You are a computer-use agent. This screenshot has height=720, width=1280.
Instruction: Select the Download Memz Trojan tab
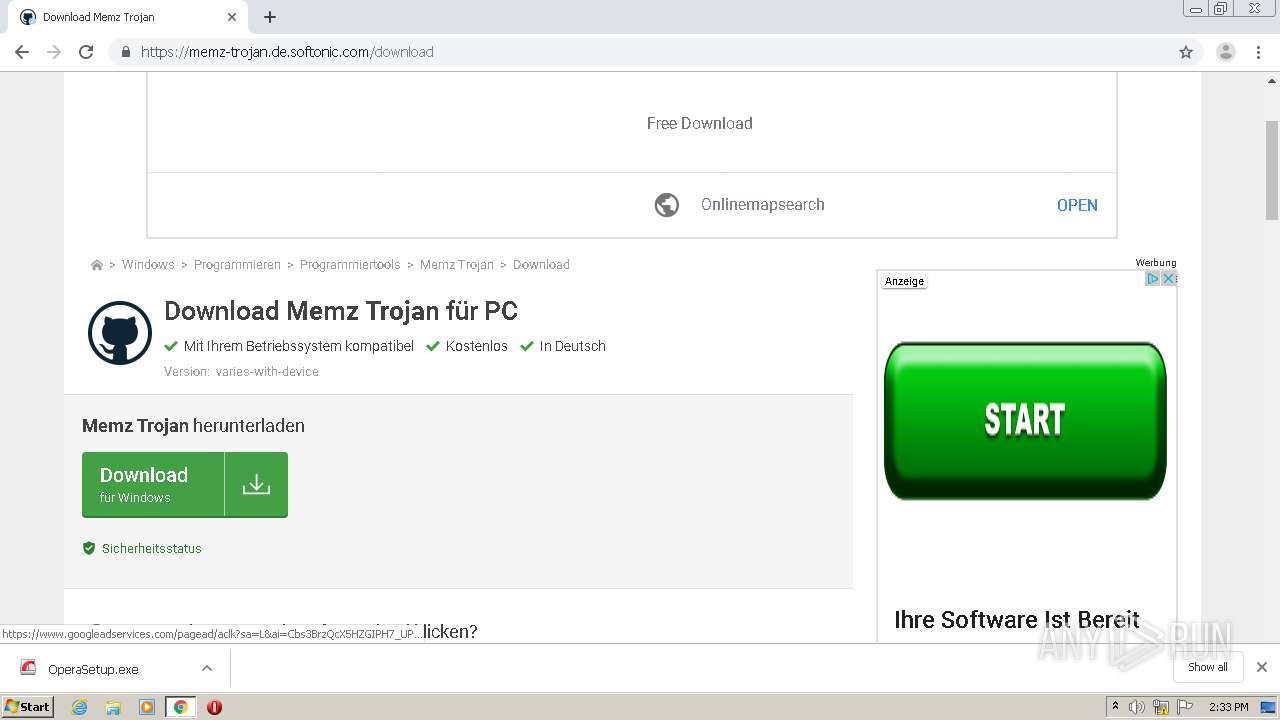point(128,17)
